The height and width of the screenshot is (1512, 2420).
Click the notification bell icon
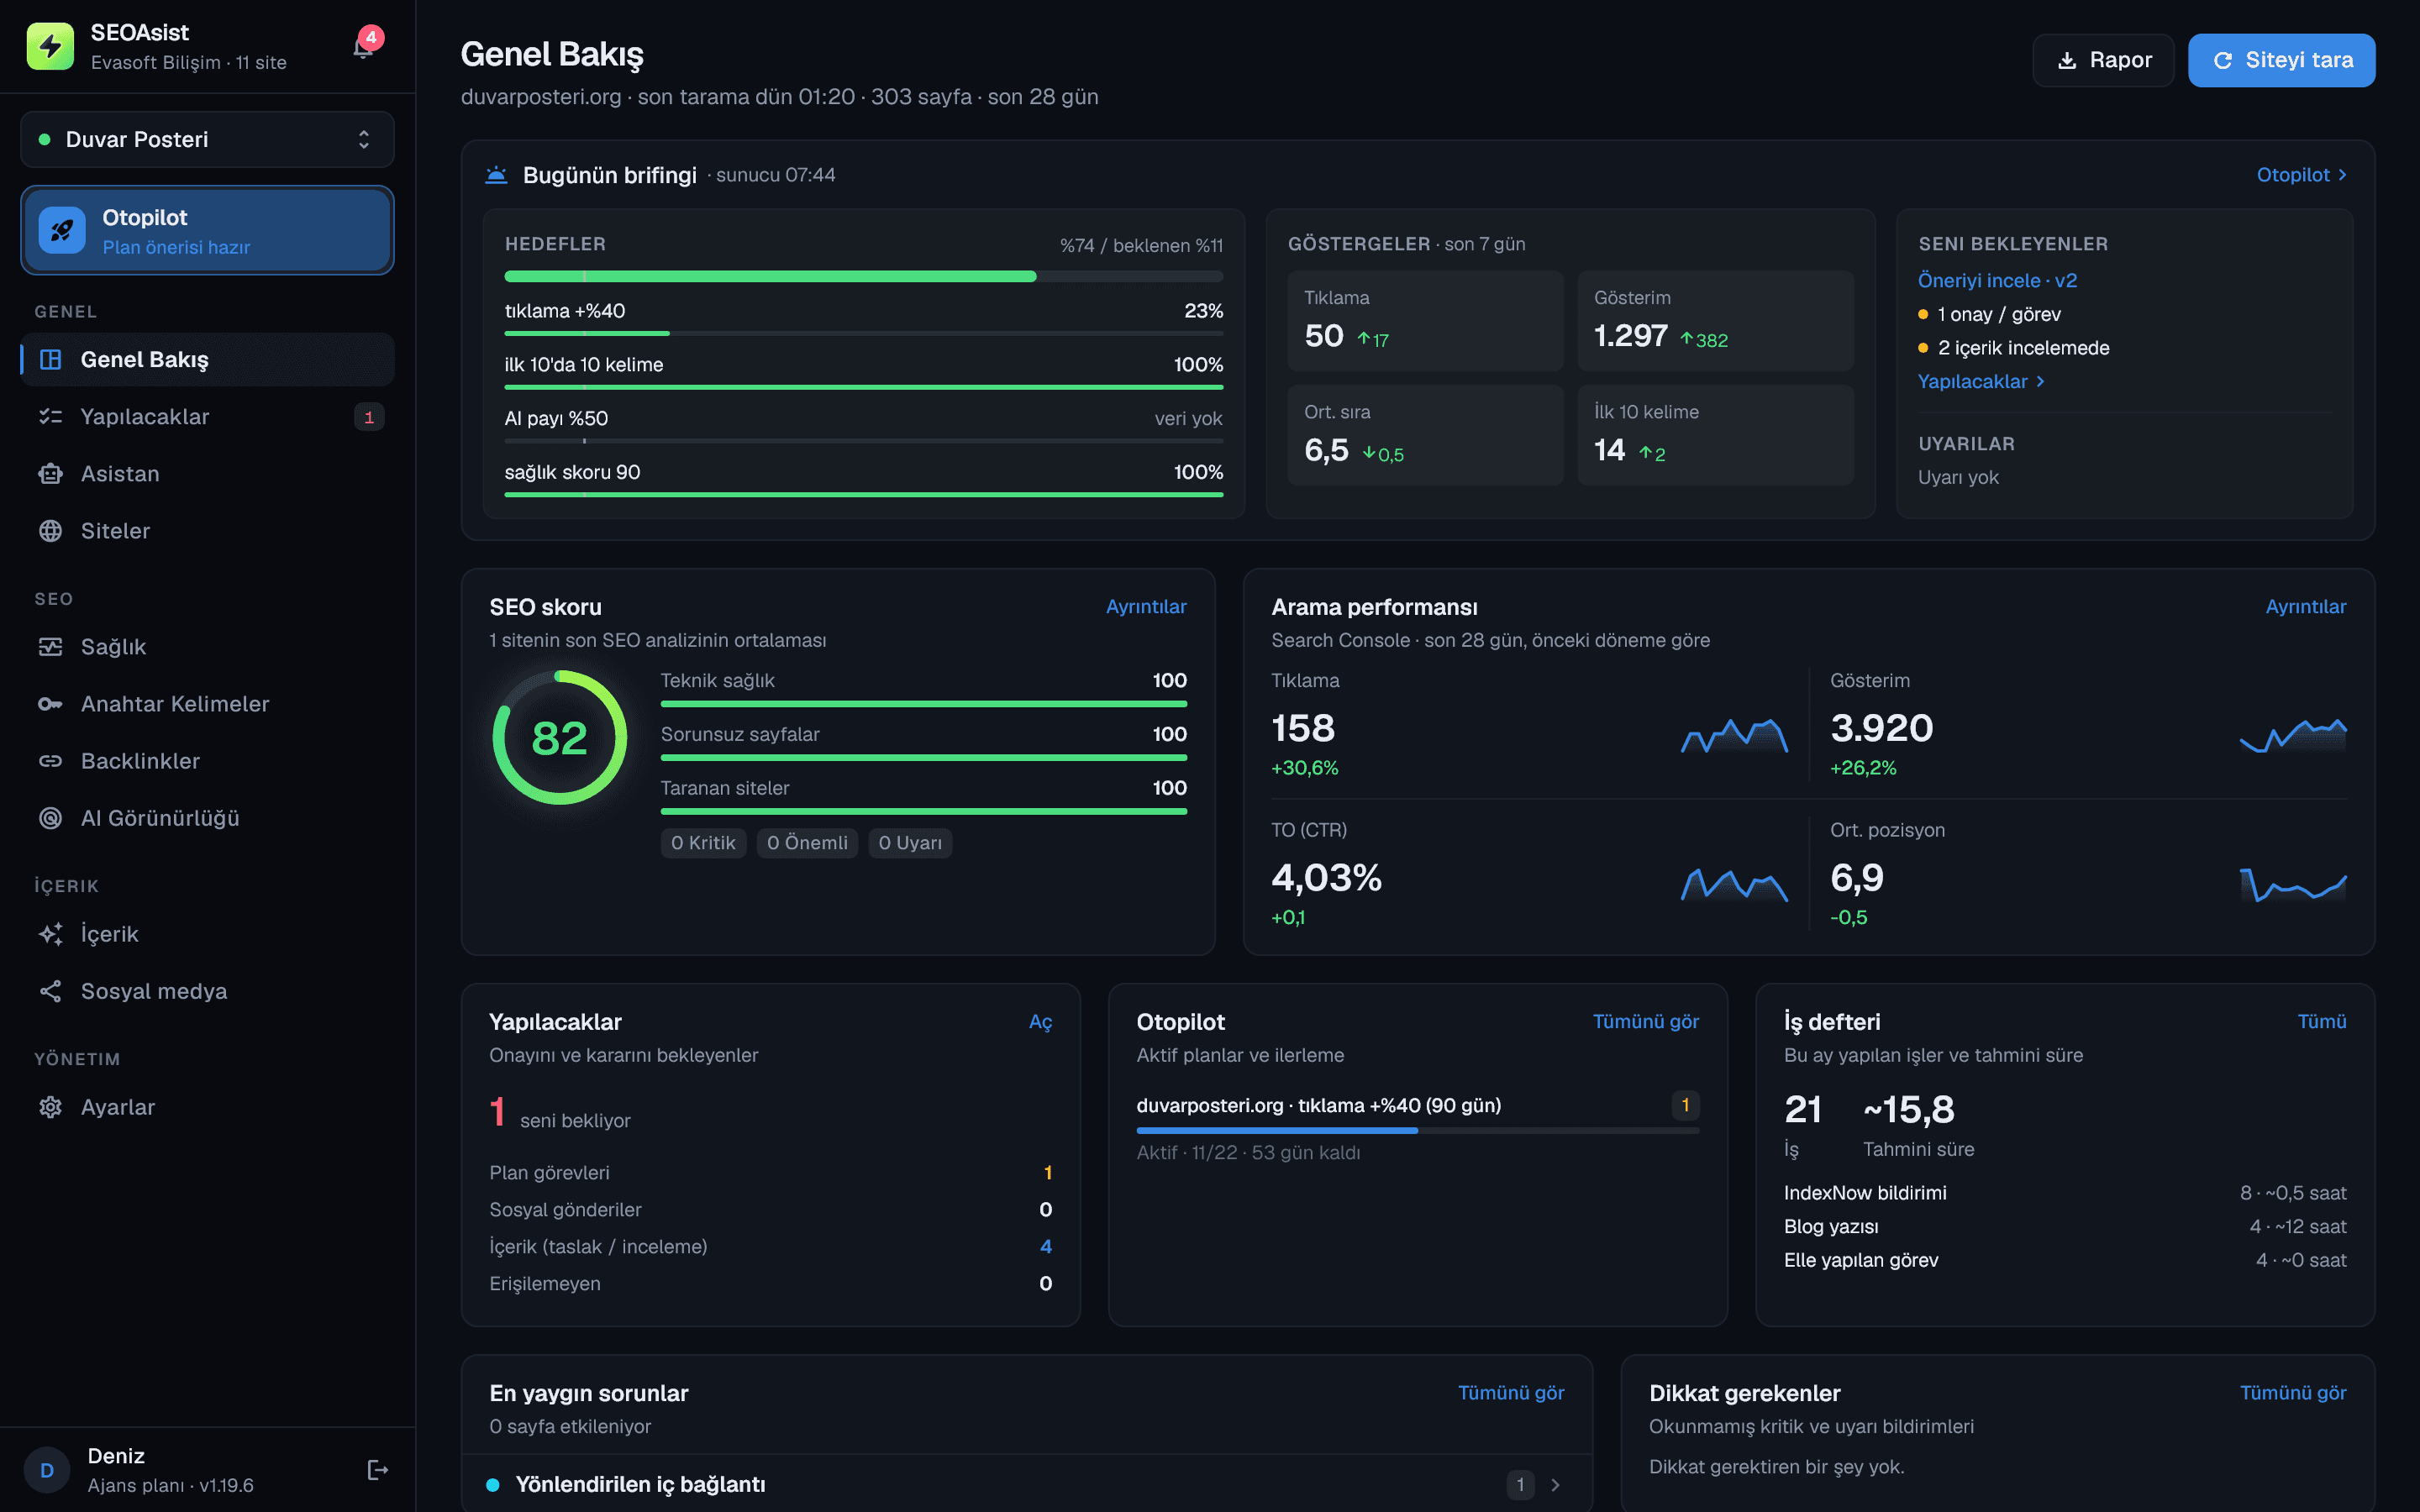(363, 46)
